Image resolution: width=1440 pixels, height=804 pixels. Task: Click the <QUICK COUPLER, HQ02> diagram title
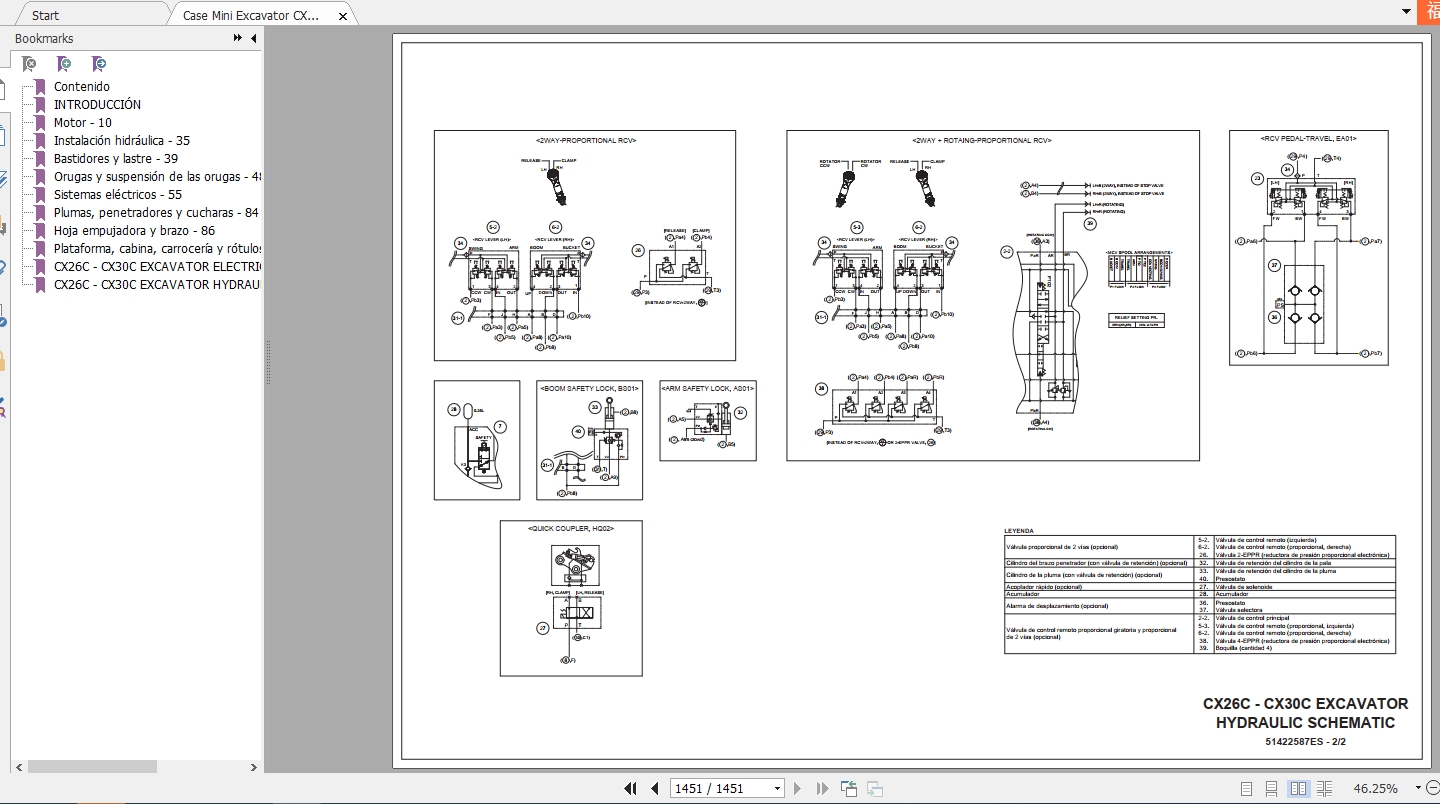click(571, 528)
